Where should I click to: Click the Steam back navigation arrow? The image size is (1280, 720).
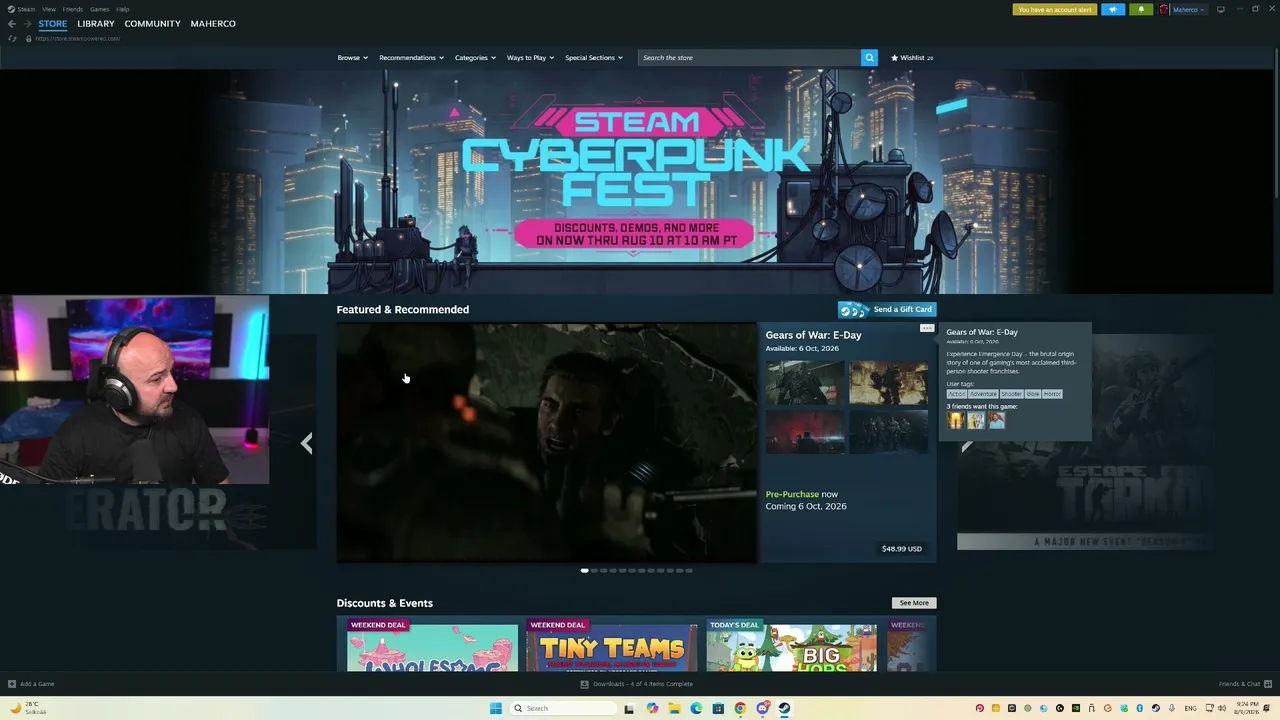(12, 24)
